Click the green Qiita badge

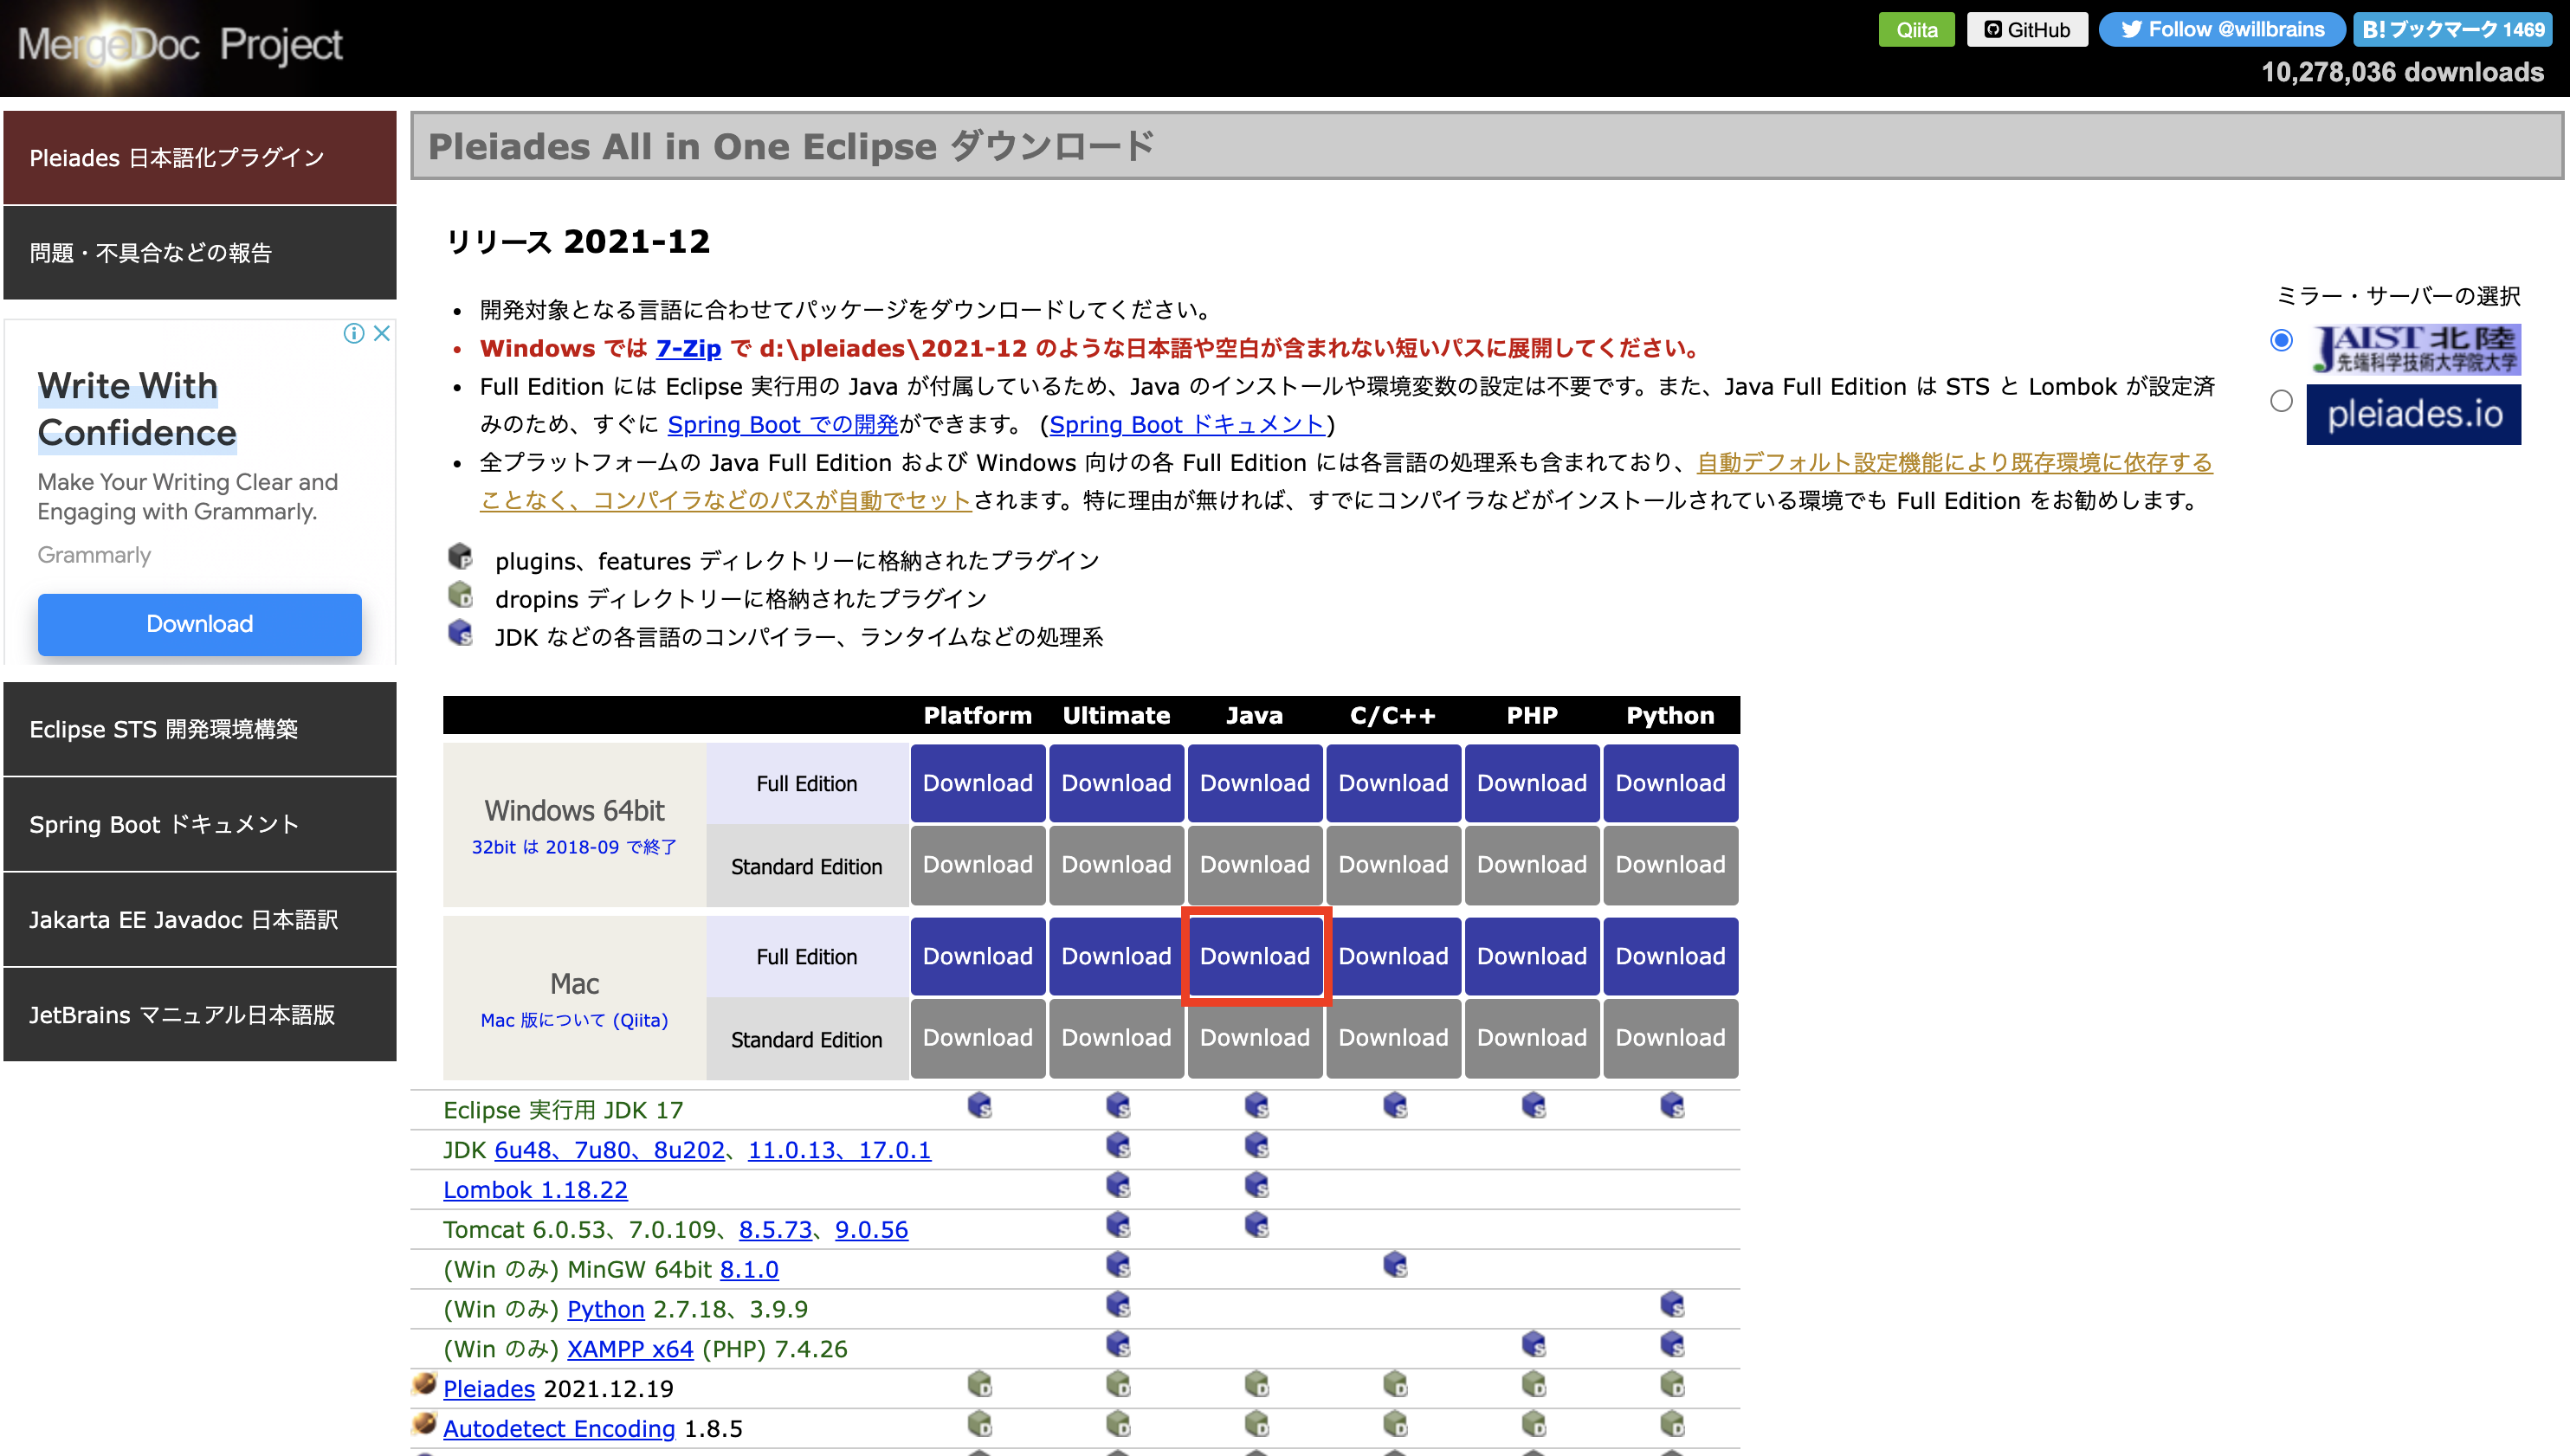click(1916, 29)
